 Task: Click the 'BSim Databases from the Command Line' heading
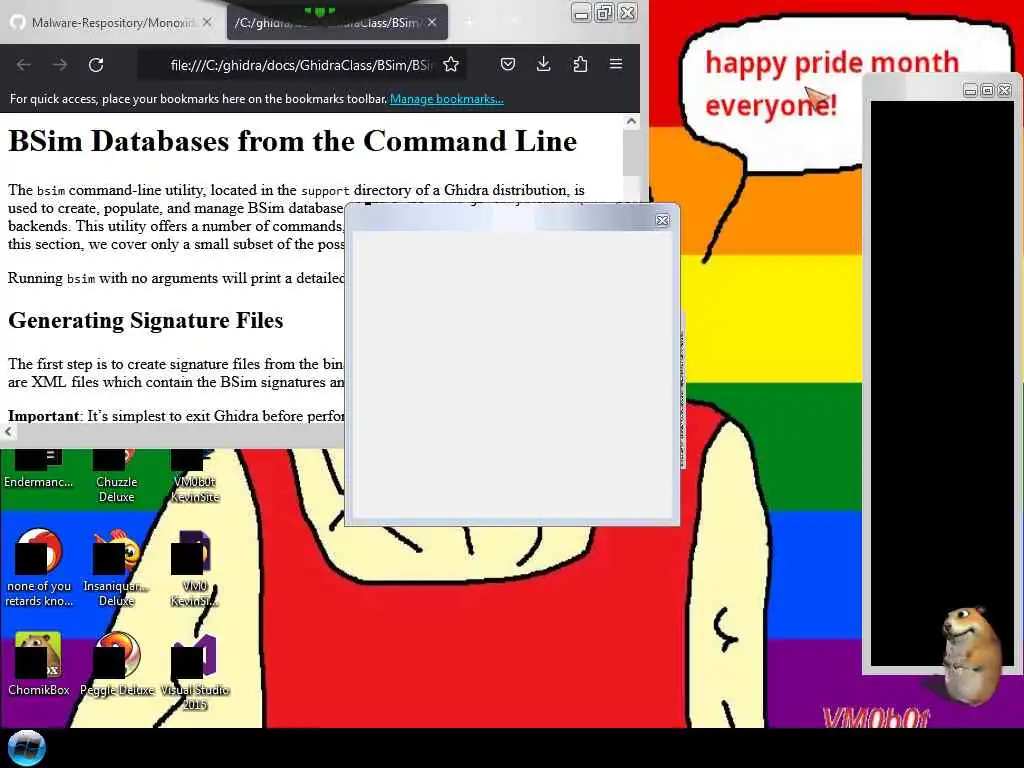tap(293, 141)
